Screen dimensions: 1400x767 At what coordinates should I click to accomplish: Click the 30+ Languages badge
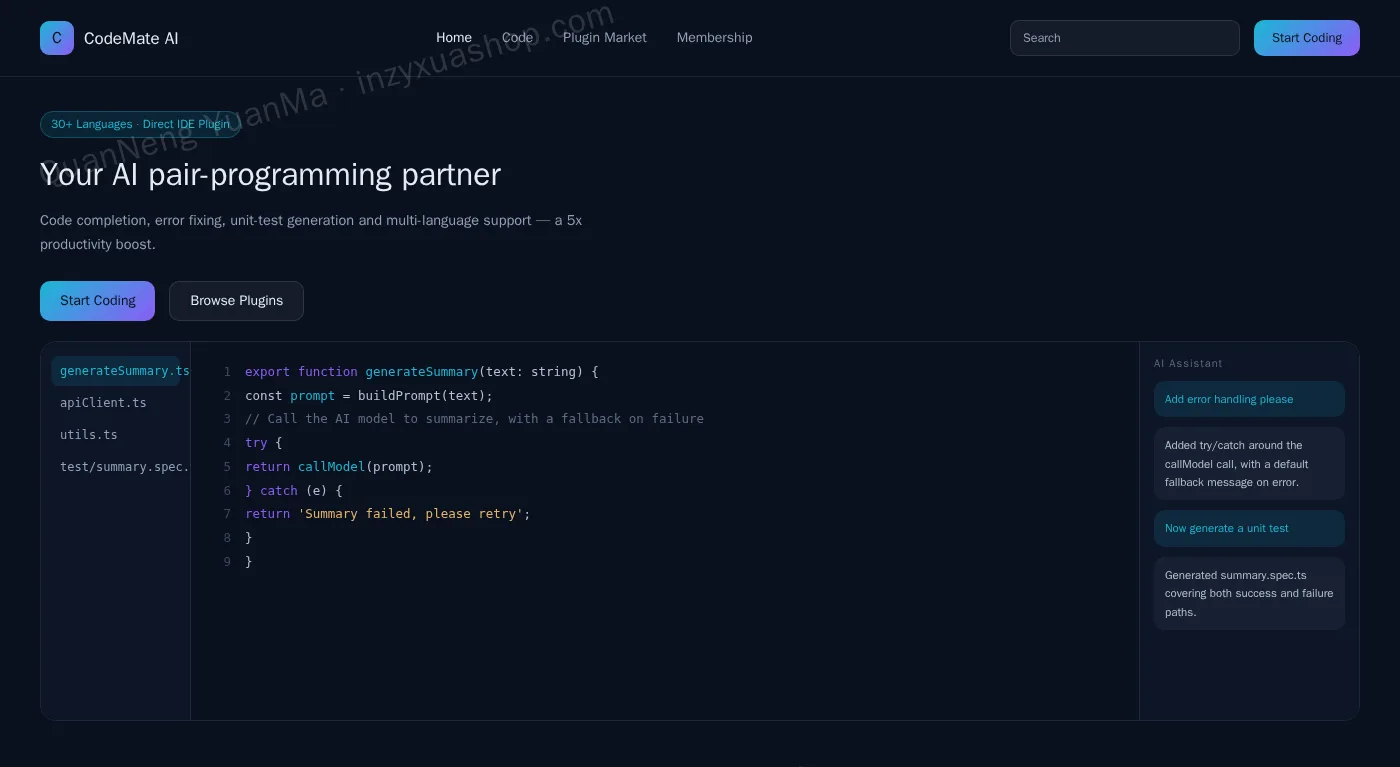point(140,124)
